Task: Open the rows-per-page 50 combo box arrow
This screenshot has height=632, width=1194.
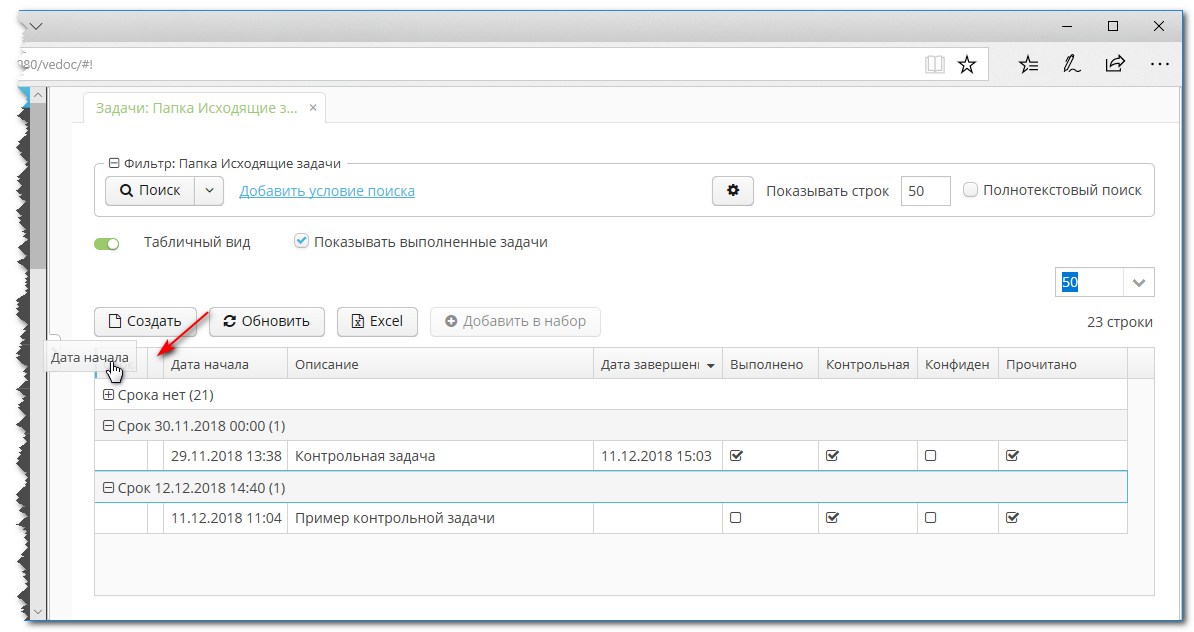Action: [1138, 283]
